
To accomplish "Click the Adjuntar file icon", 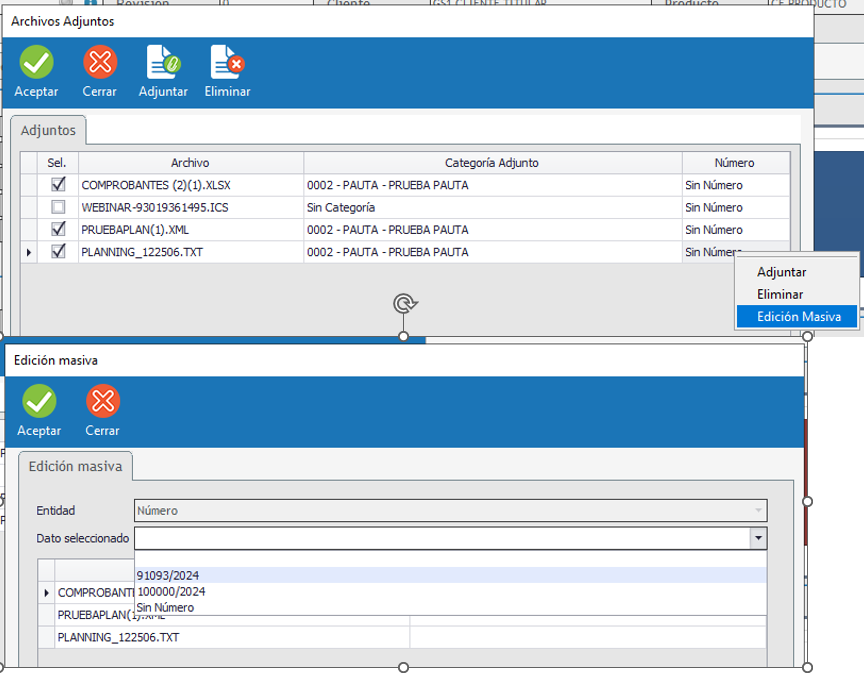I will (163, 62).
